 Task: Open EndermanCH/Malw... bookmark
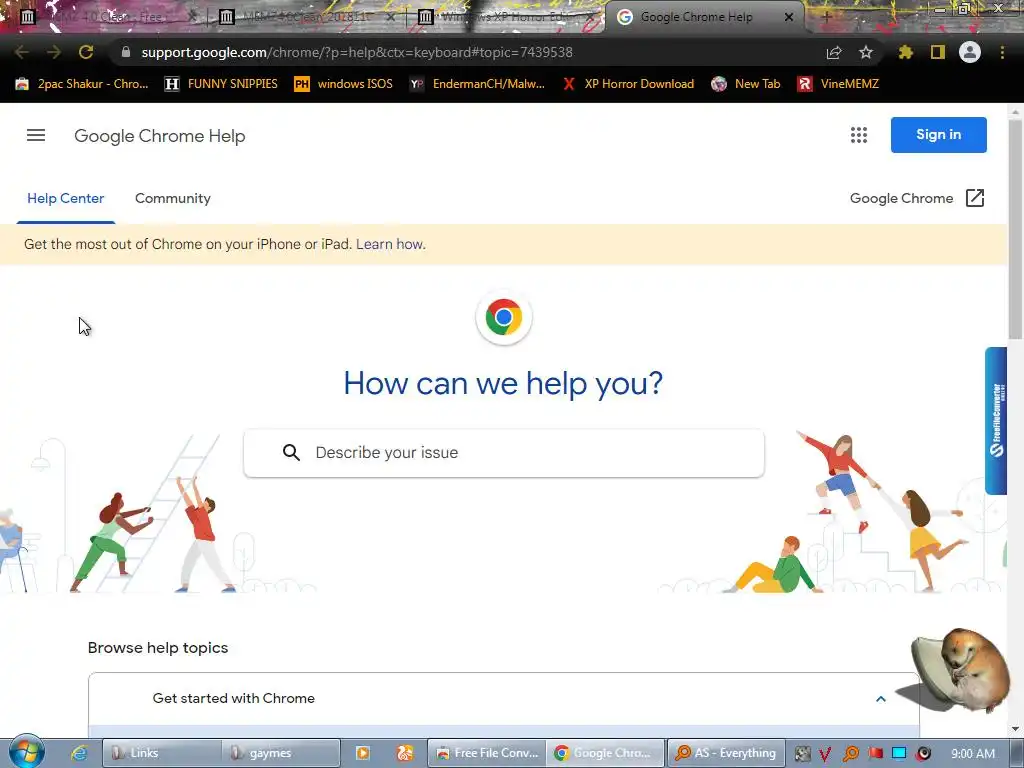(x=477, y=84)
